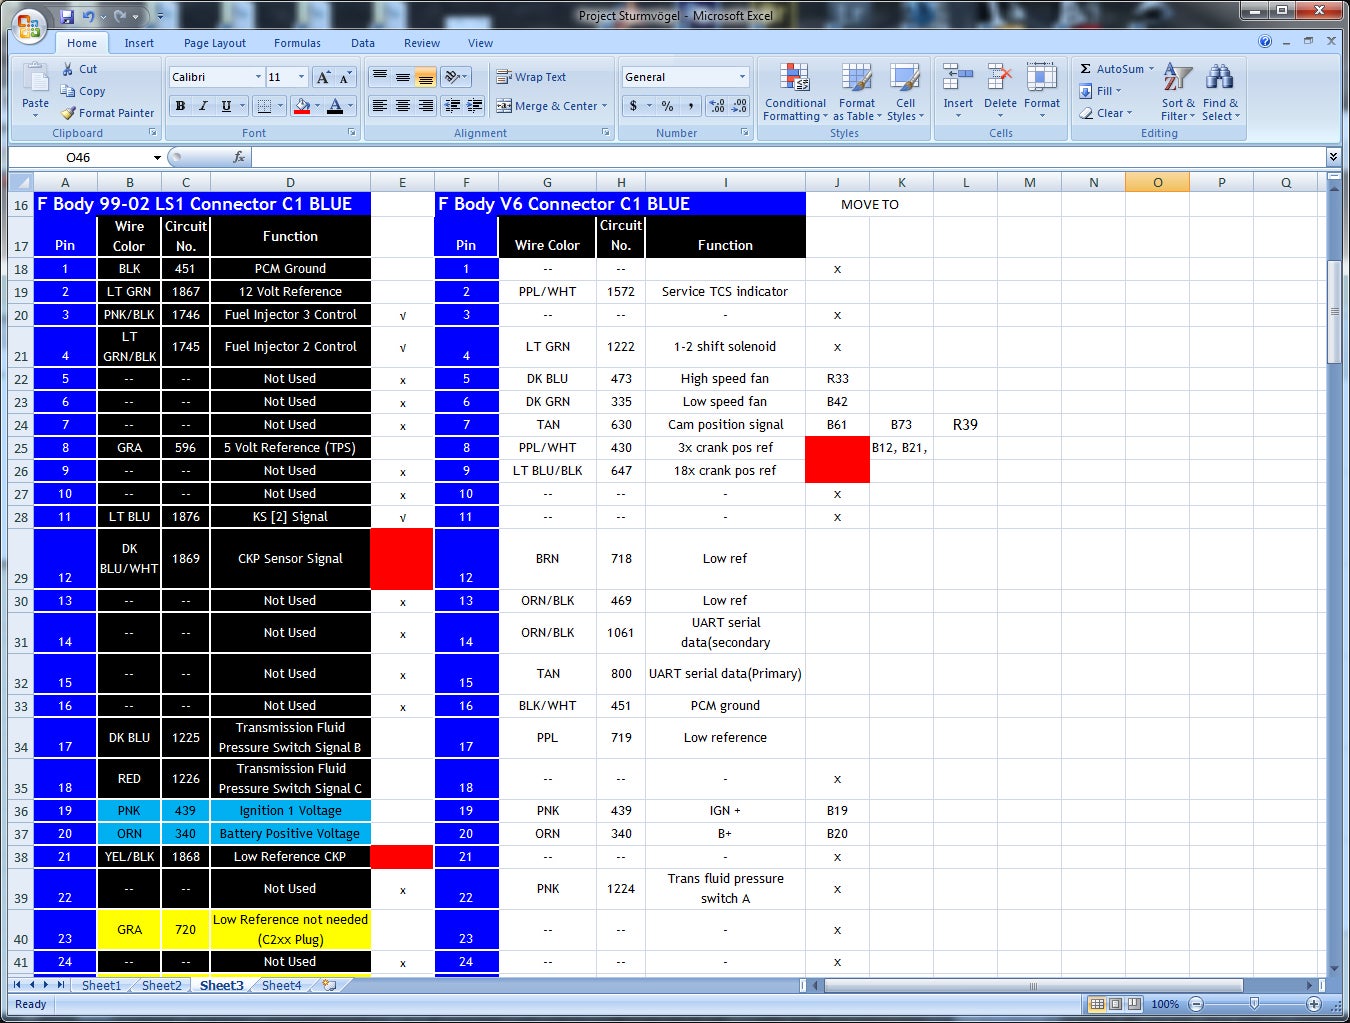Click the Cut scissors icon
The height and width of the screenshot is (1023, 1350).
click(68, 69)
